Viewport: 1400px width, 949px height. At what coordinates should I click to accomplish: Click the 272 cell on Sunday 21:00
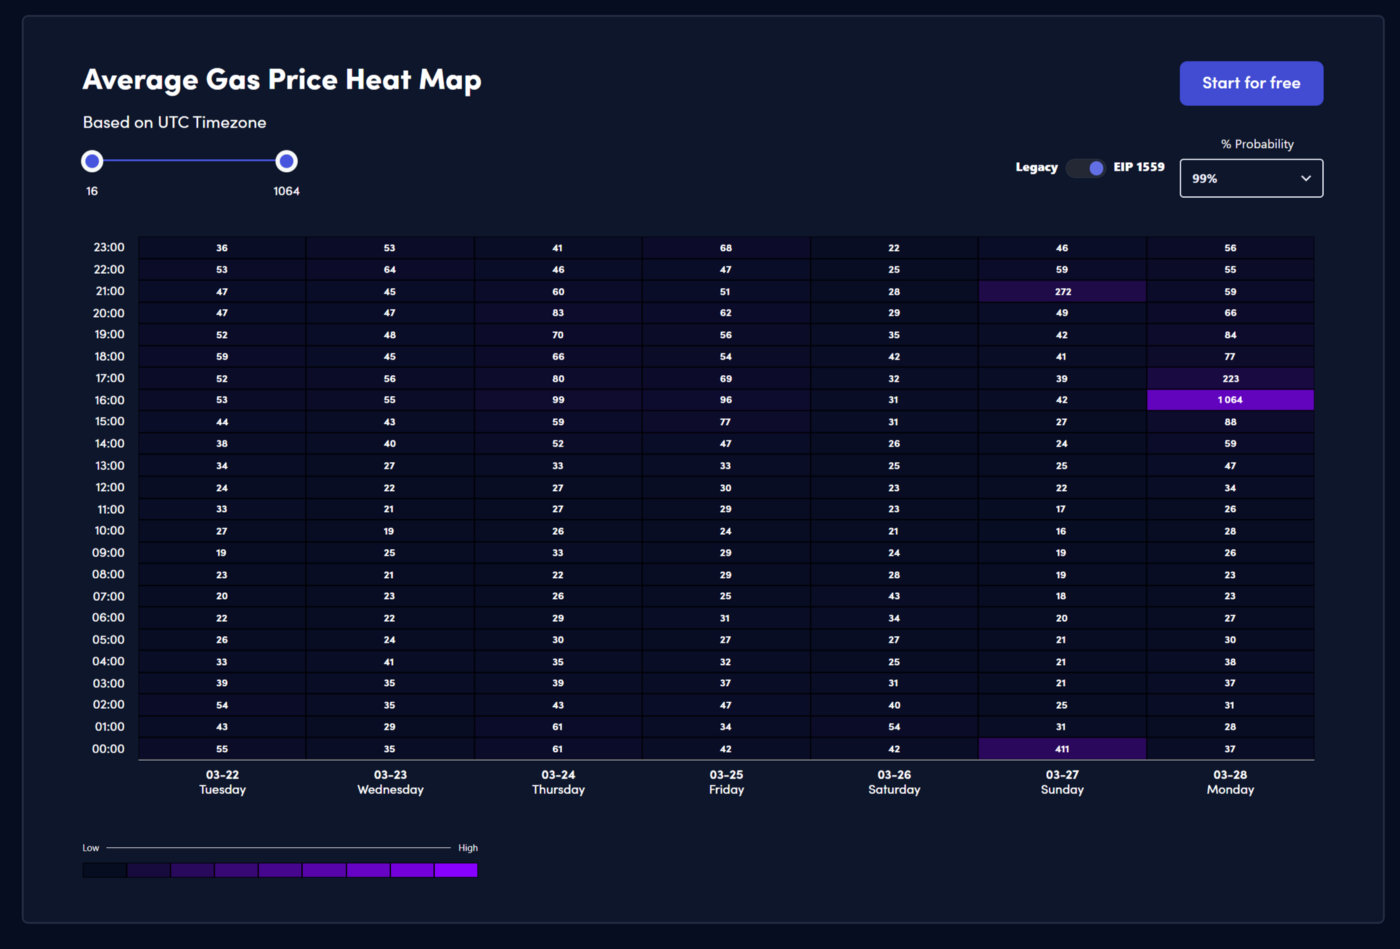coord(1062,291)
